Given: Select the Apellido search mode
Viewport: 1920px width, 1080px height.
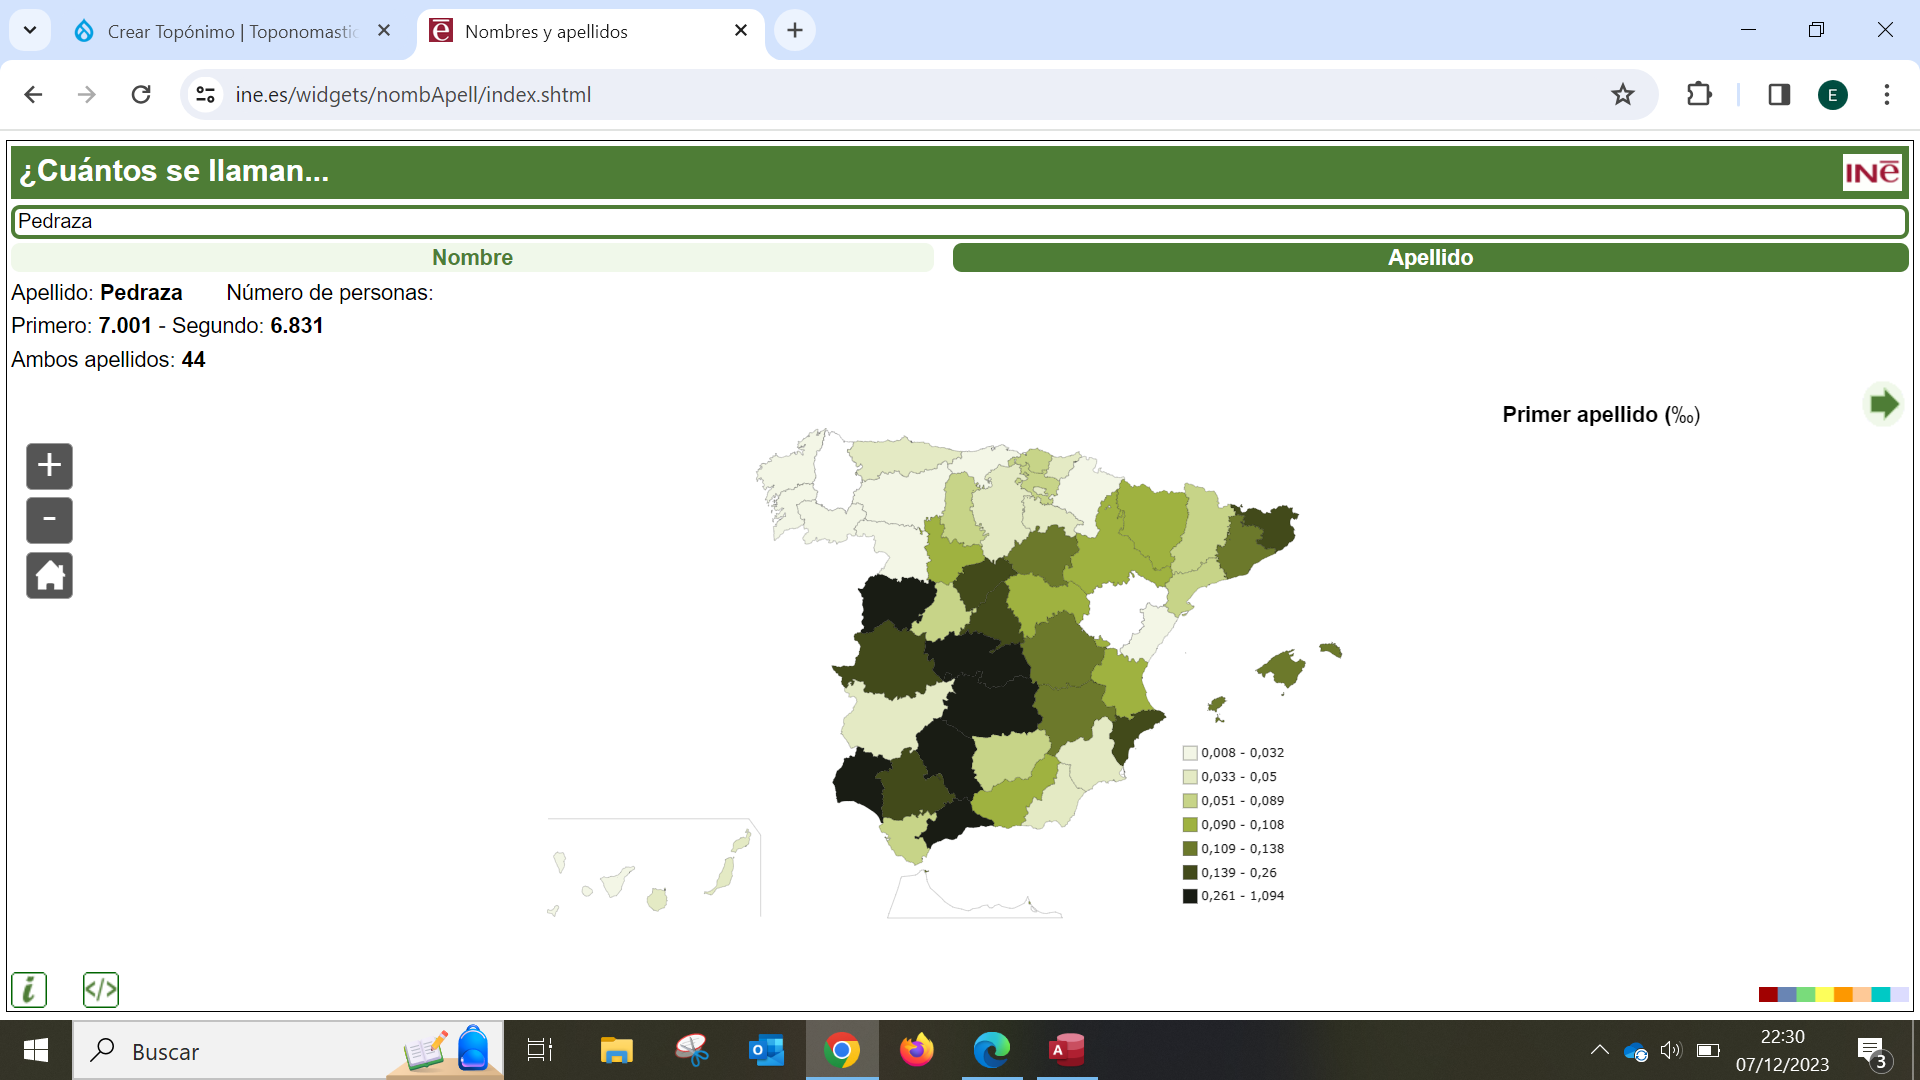Looking at the screenshot, I should [1430, 257].
